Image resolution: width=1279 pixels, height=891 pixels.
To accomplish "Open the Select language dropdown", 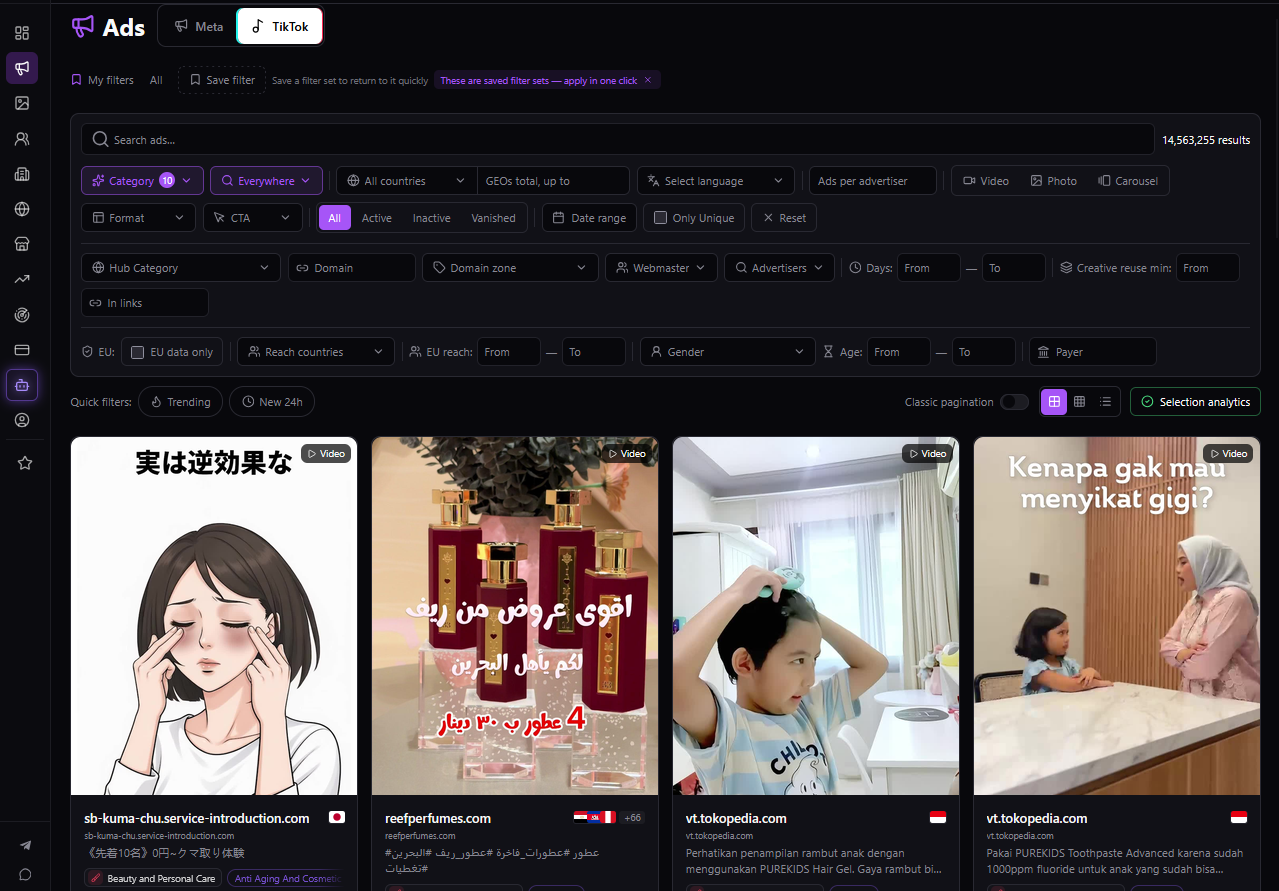I will (x=716, y=181).
